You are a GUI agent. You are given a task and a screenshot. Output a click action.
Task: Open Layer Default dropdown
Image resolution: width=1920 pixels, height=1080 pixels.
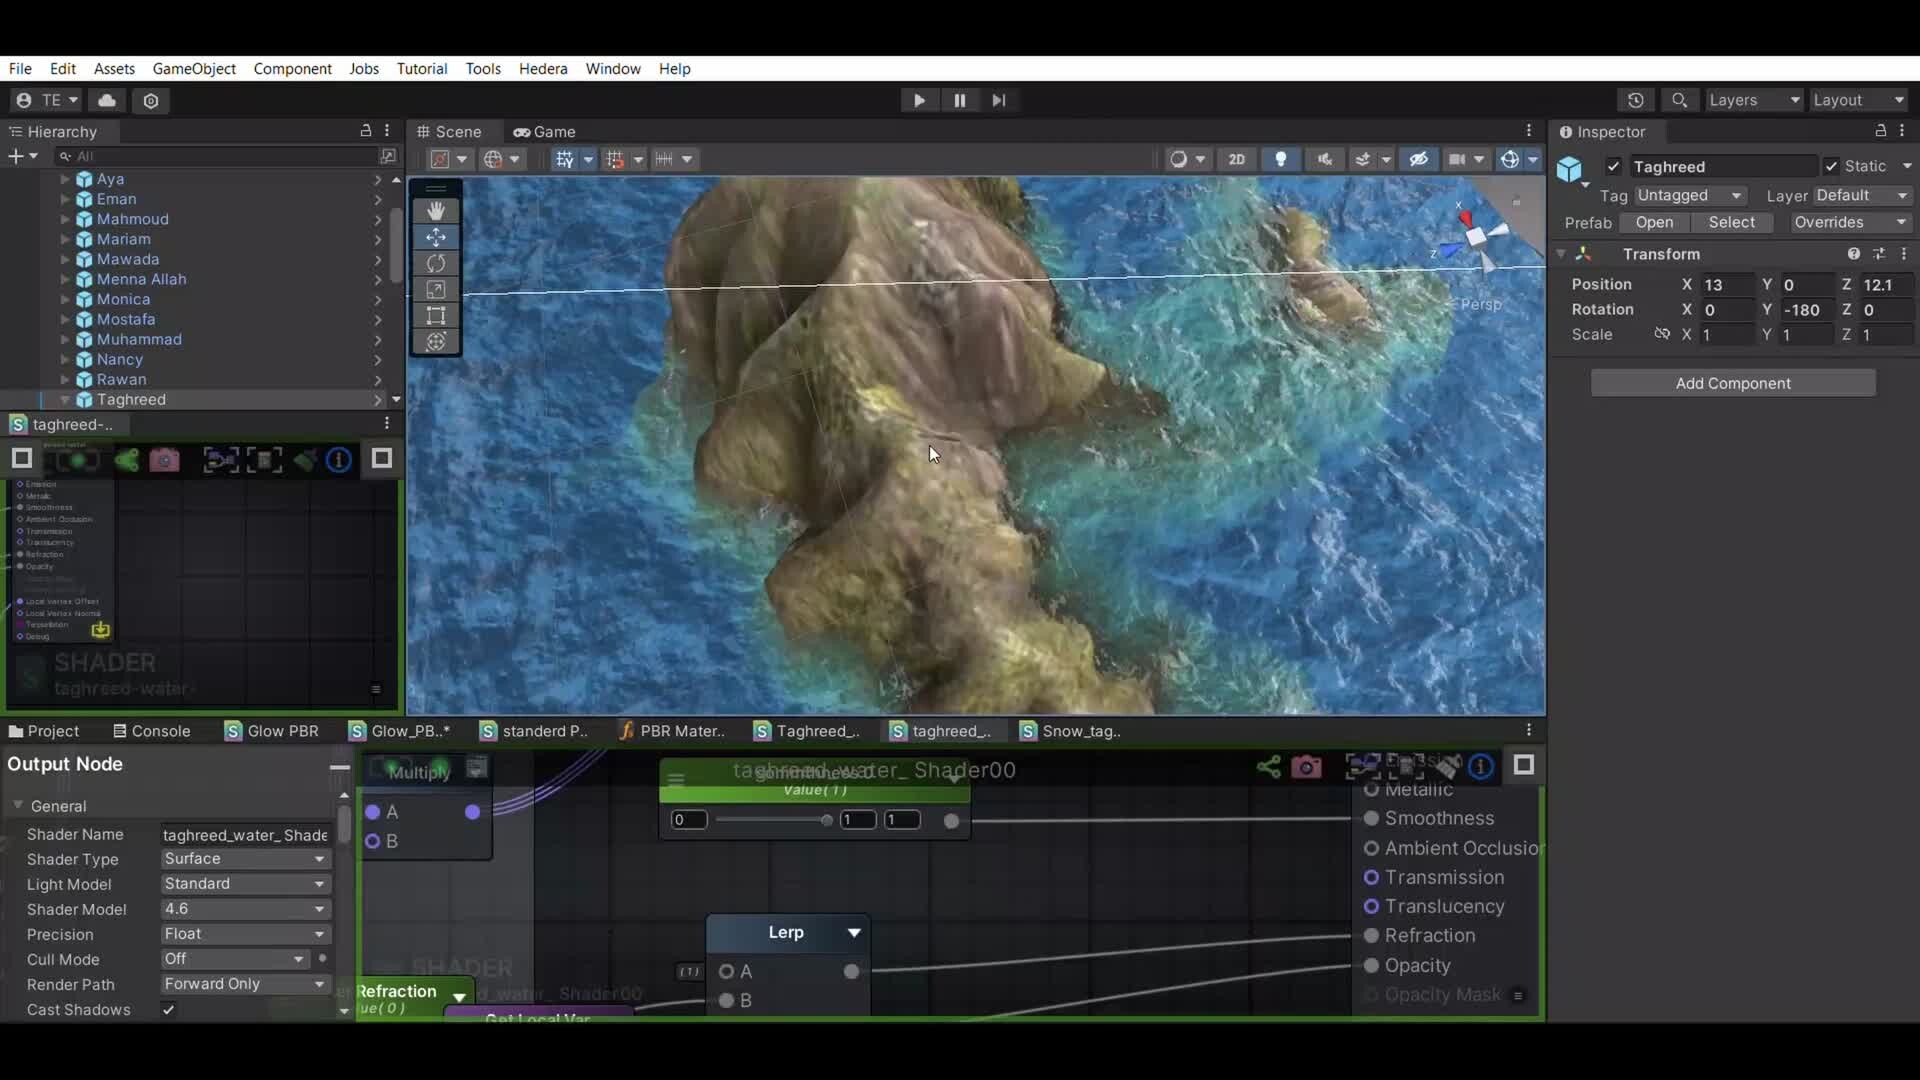(1862, 196)
